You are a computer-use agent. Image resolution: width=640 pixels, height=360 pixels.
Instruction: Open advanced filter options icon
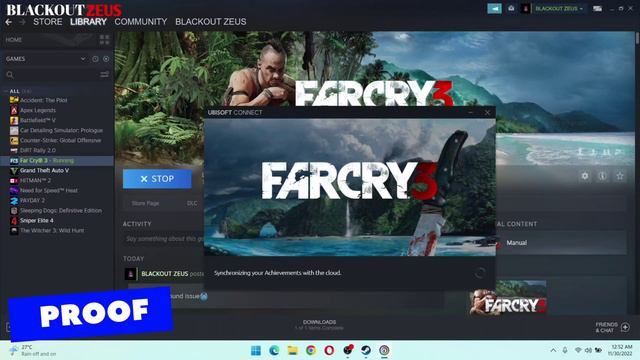click(104, 74)
